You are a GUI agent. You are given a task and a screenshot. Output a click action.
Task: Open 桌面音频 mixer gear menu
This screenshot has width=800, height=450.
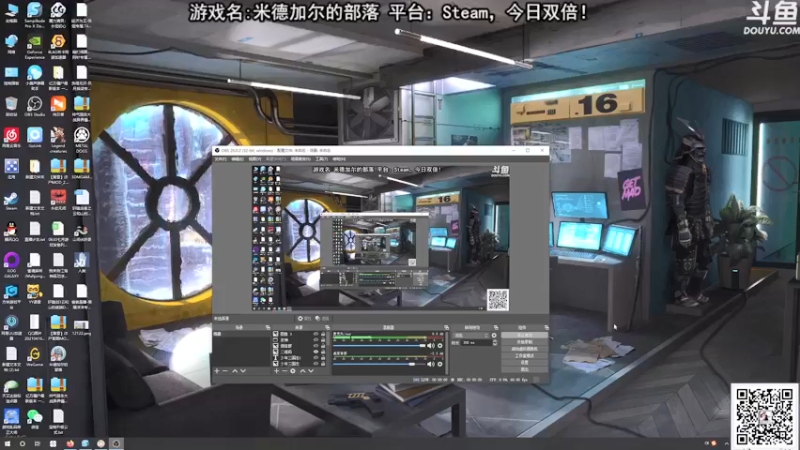pos(440,364)
